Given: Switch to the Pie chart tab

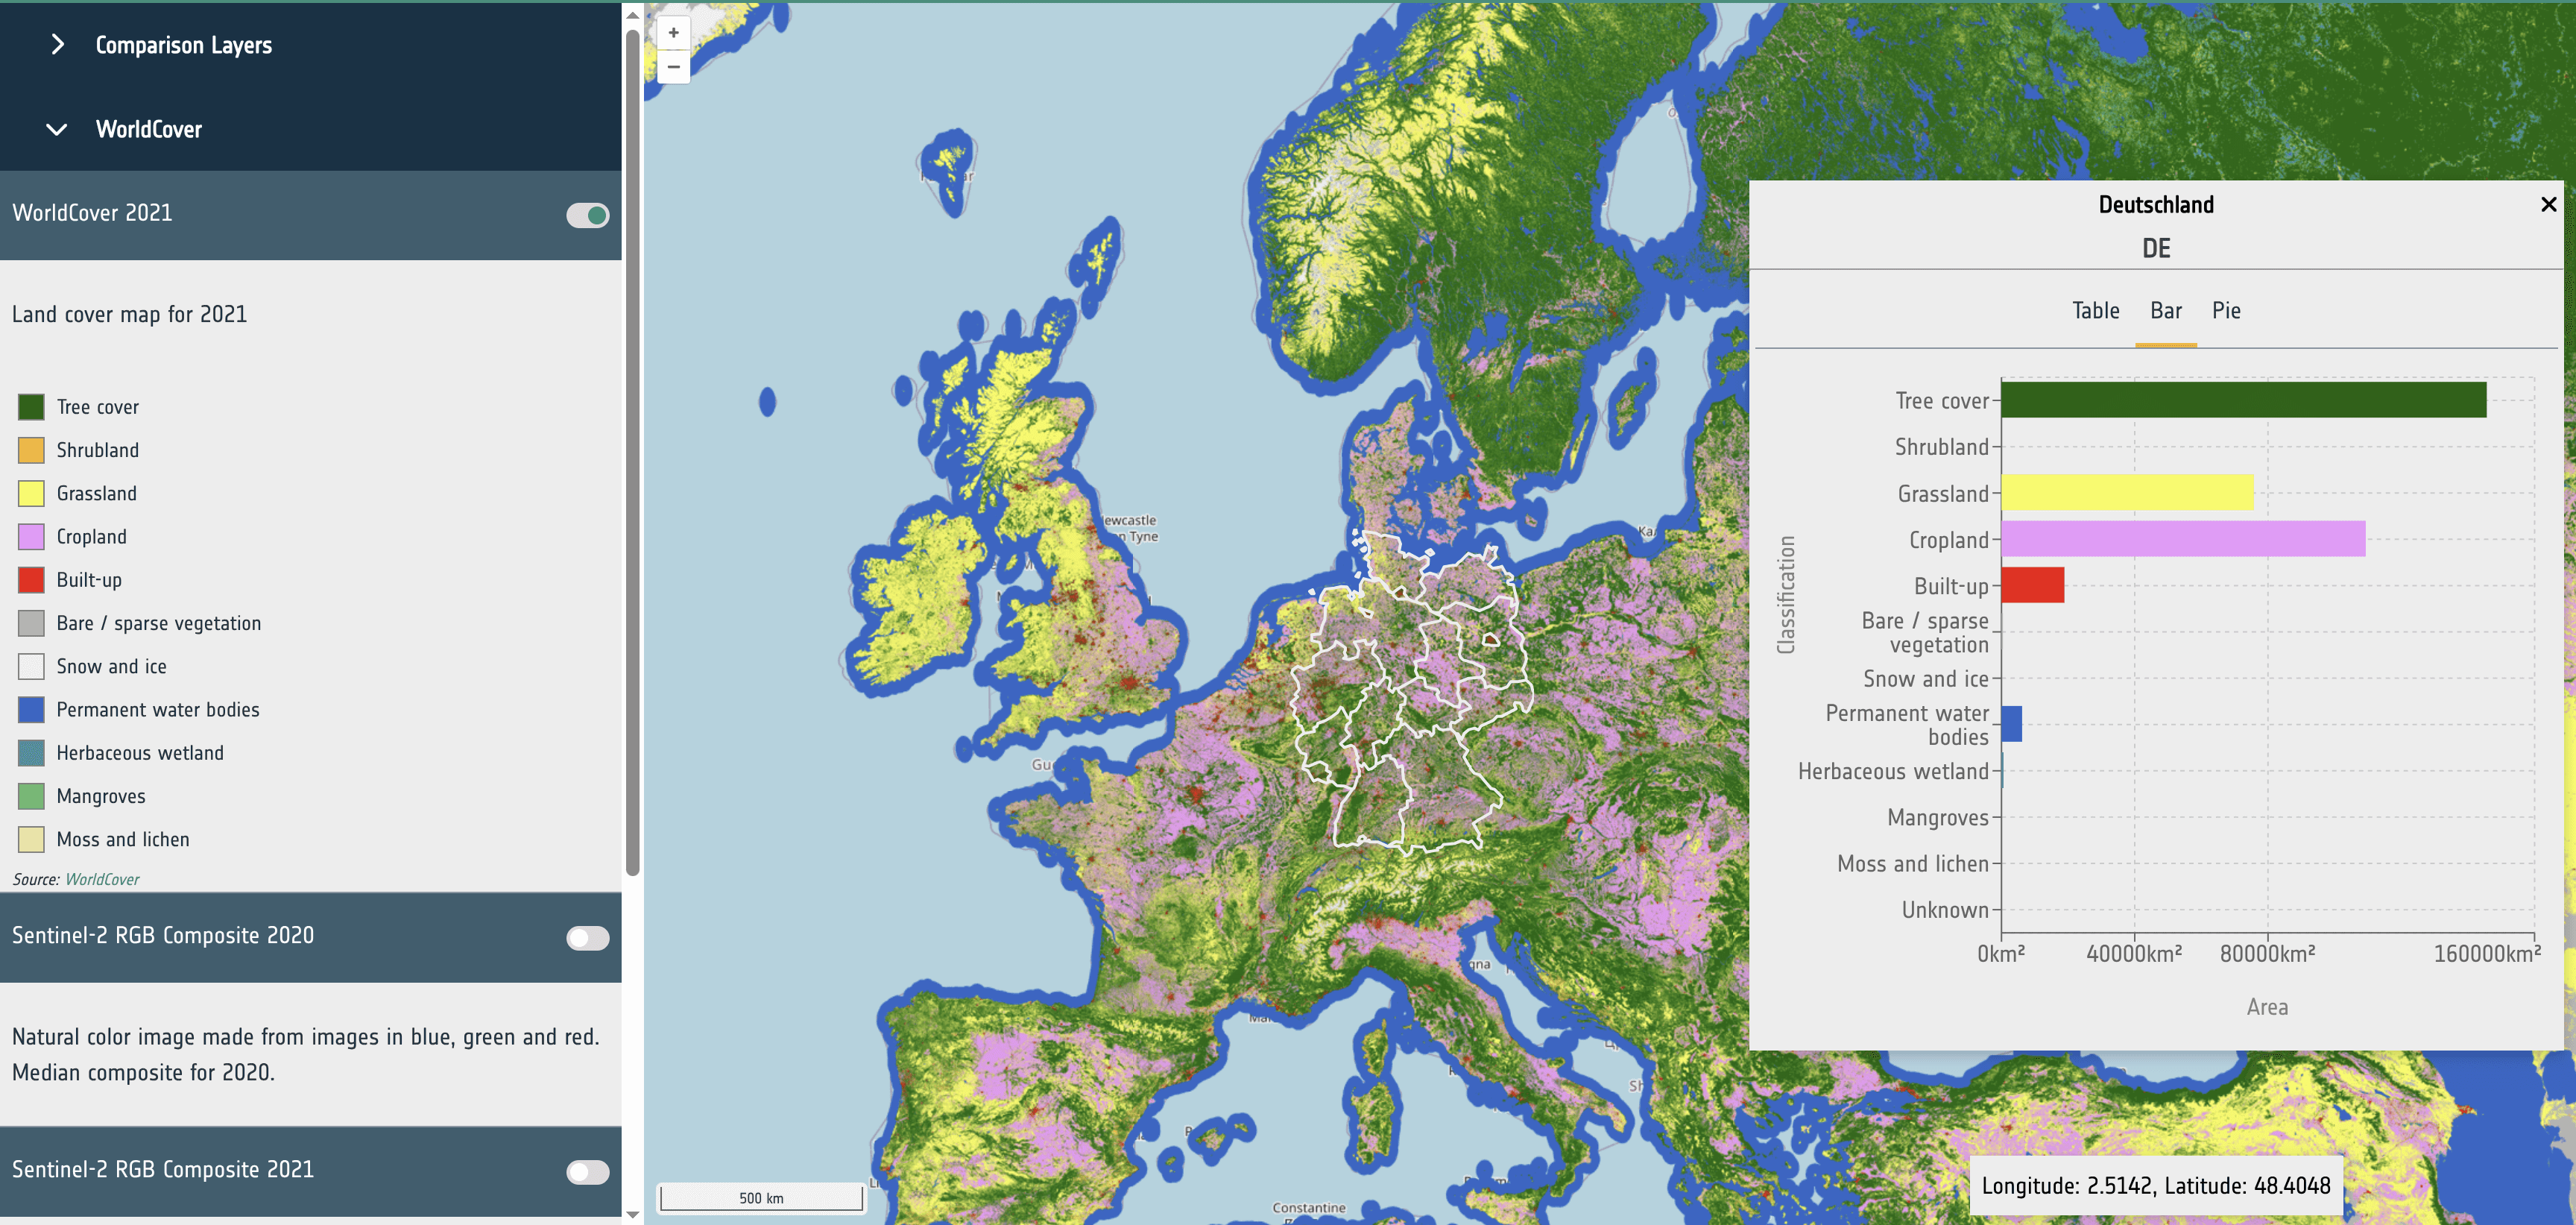Looking at the screenshot, I should coord(2225,311).
